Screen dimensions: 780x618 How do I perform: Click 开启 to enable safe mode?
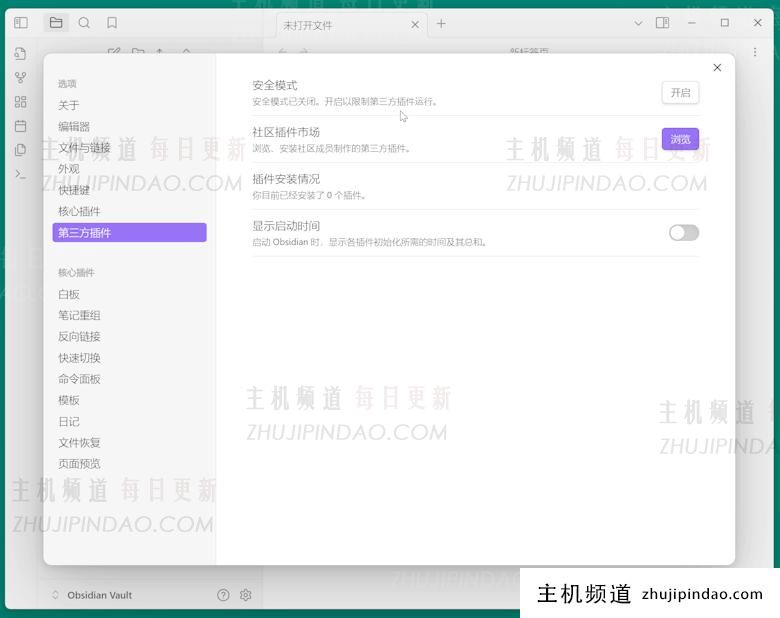click(x=680, y=93)
